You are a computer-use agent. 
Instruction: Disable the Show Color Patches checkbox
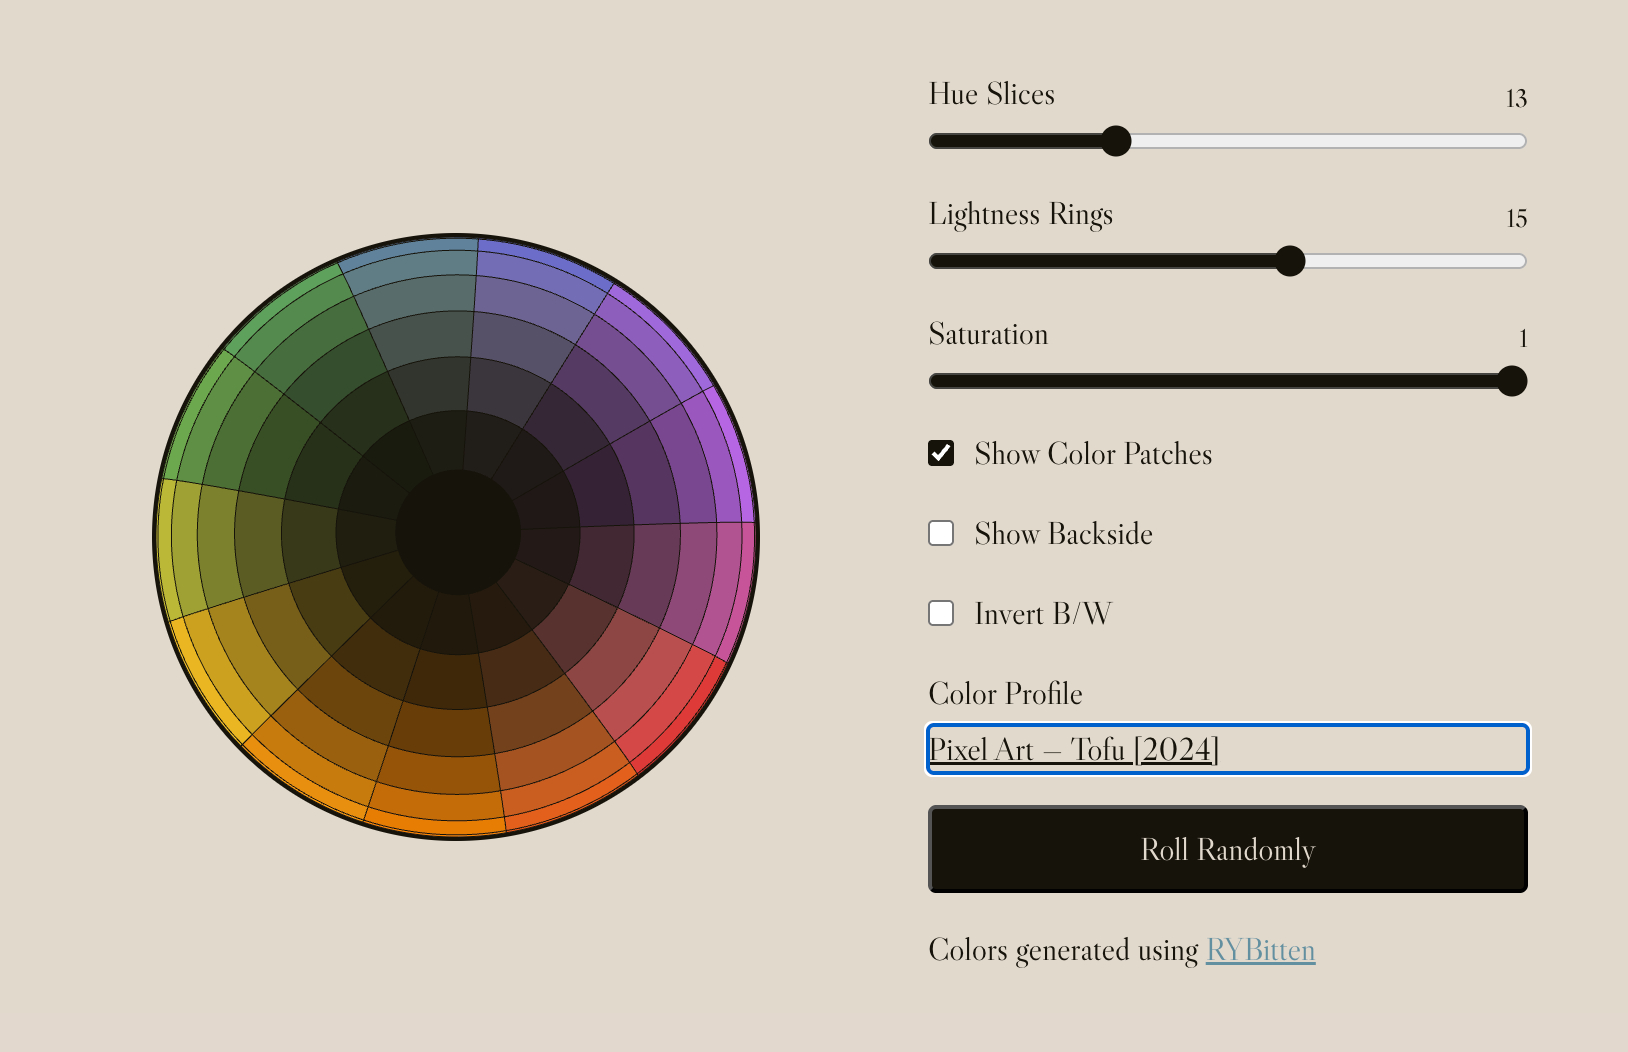click(x=941, y=454)
